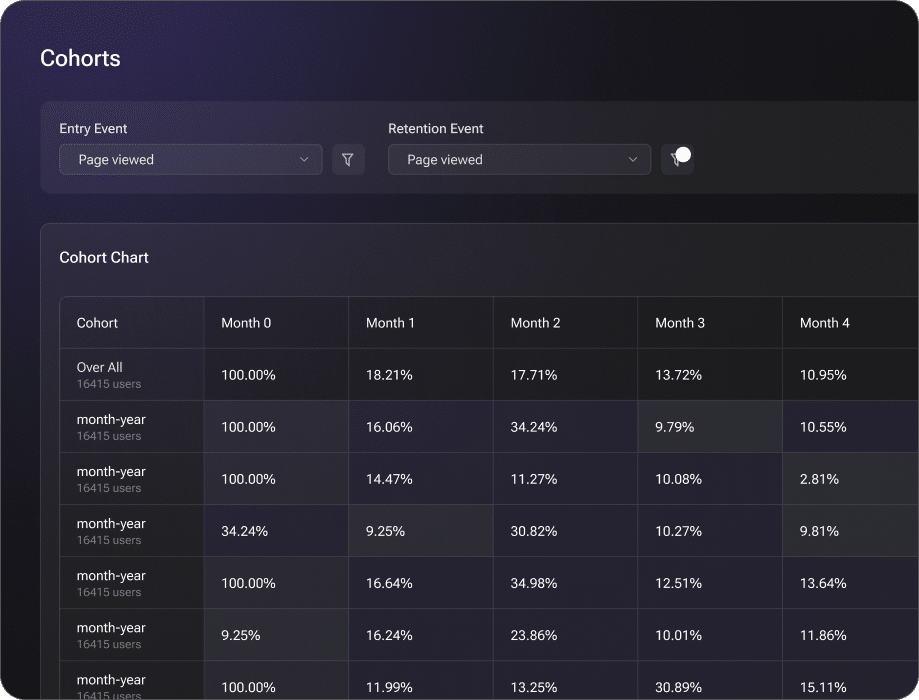Click the chevron arrow in Entry Event box

[304, 160]
